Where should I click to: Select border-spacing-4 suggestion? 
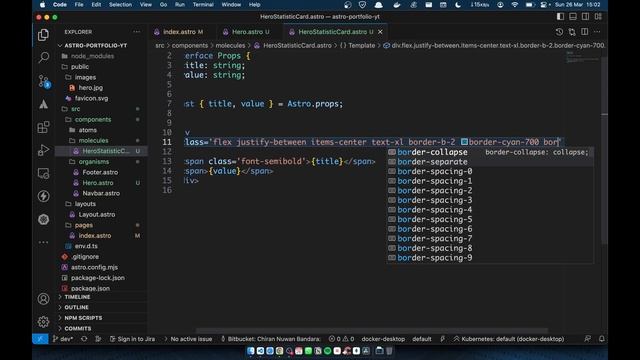(489, 210)
